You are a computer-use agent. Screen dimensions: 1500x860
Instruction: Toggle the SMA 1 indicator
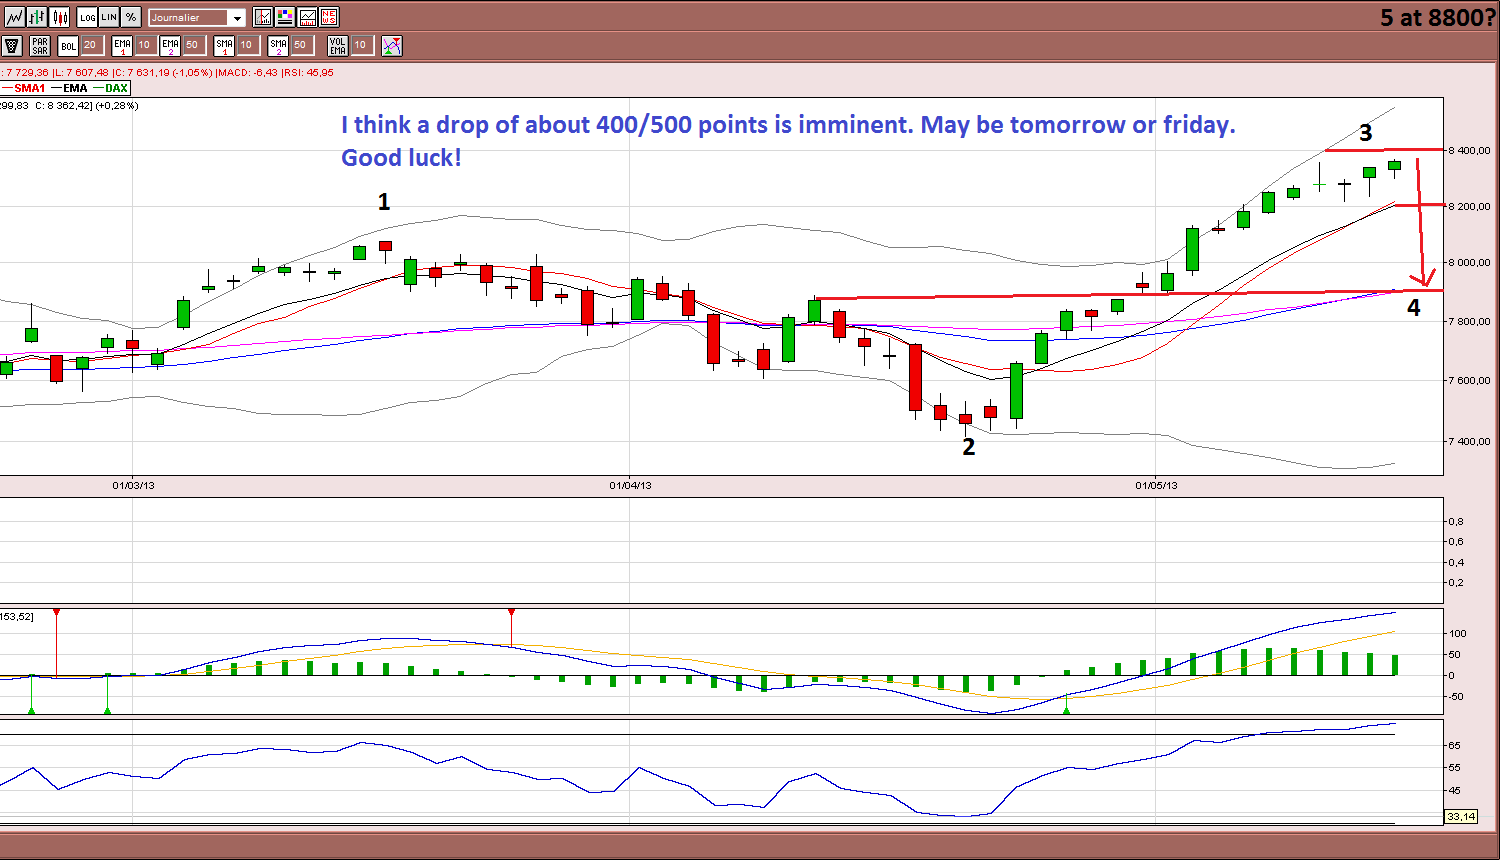tap(224, 46)
